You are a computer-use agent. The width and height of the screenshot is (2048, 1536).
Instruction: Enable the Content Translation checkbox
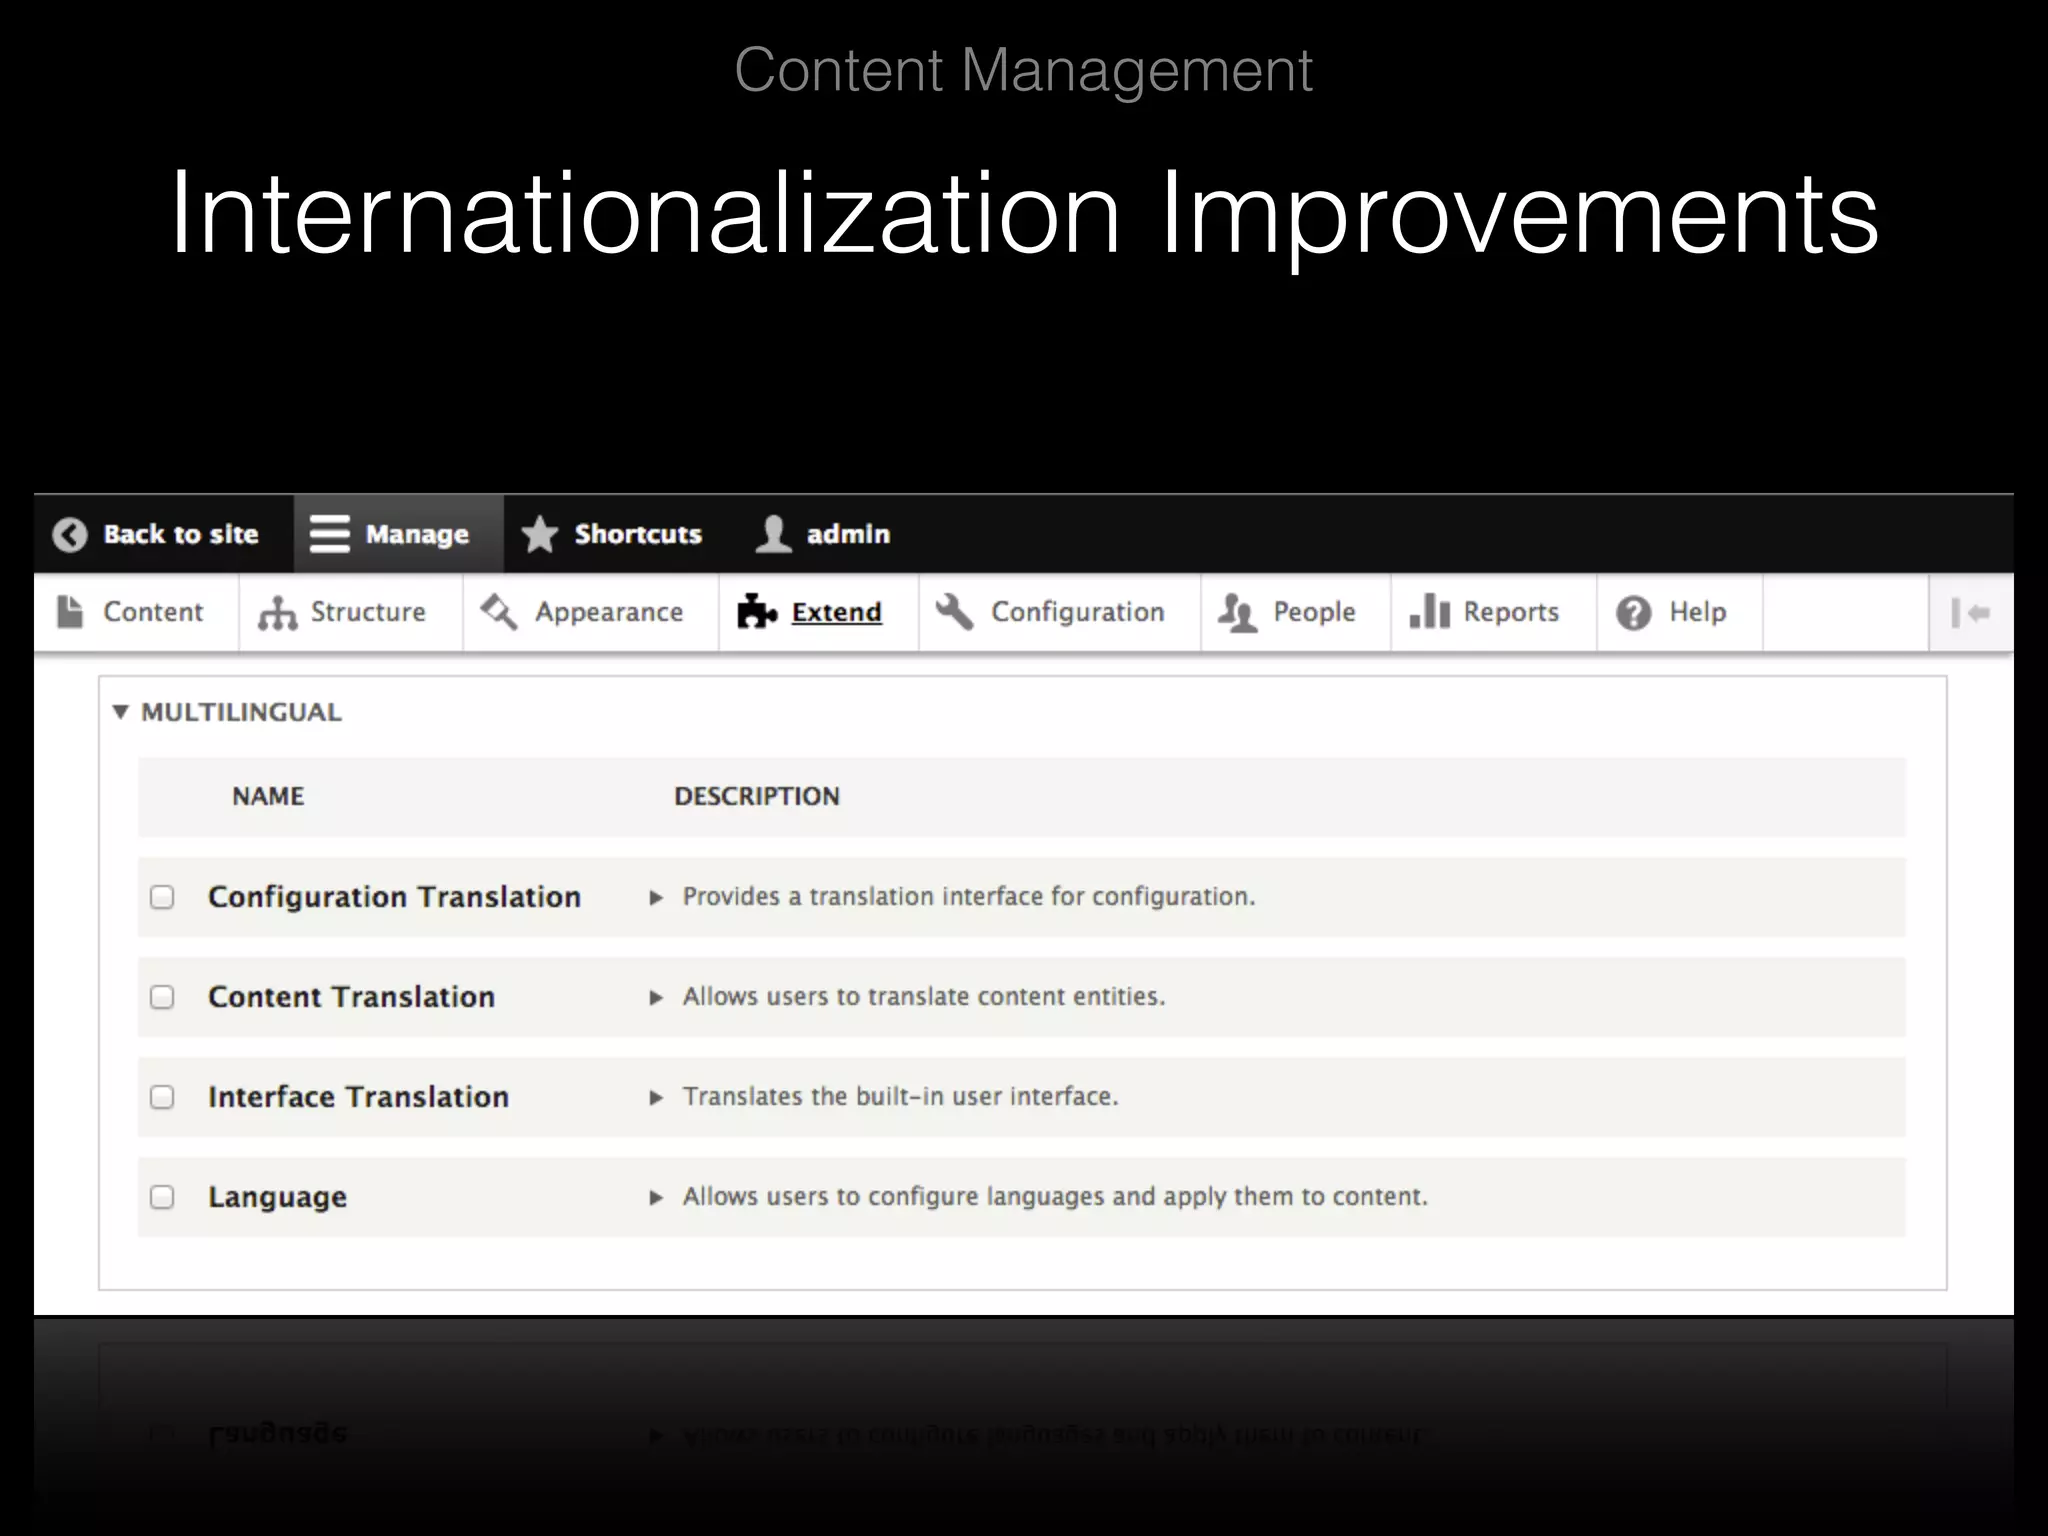click(x=162, y=997)
